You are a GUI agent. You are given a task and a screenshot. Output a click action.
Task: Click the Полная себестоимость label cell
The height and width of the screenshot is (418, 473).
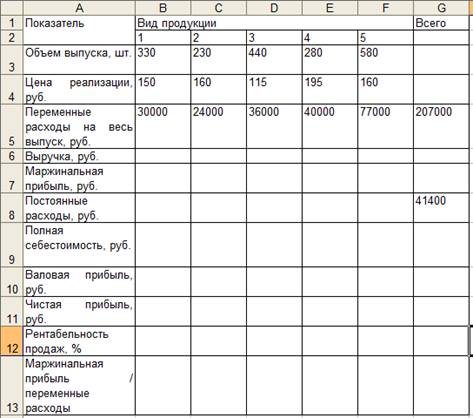point(79,245)
